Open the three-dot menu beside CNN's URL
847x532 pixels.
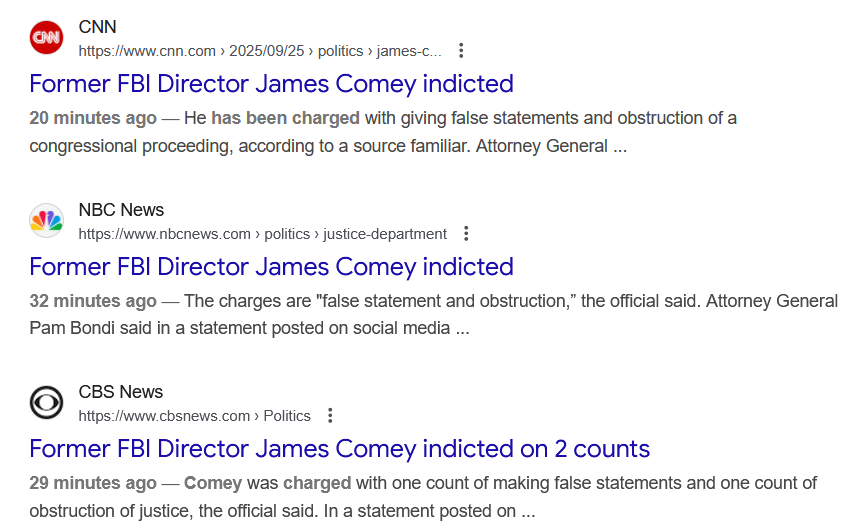[x=461, y=51]
